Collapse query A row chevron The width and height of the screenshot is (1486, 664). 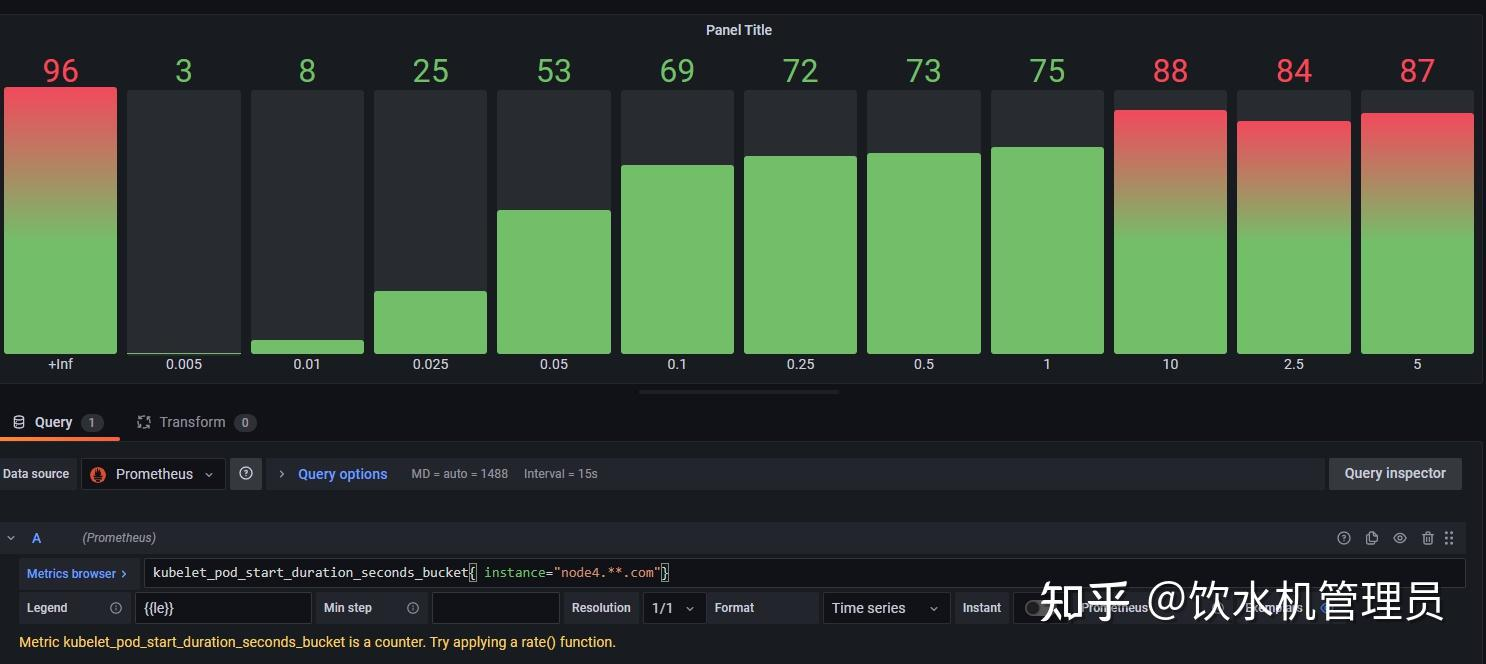[x=12, y=538]
